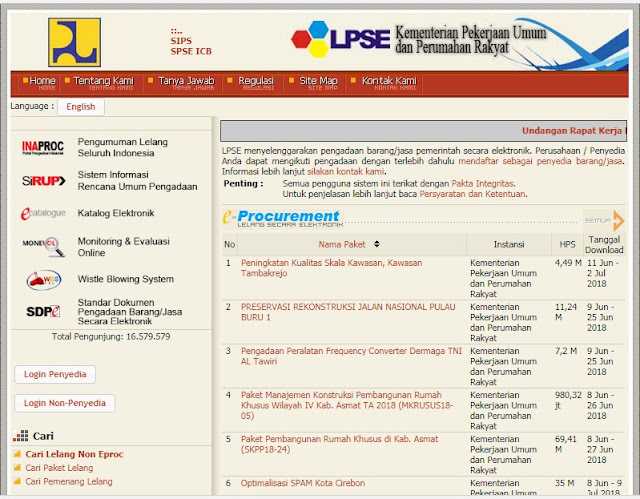The height and width of the screenshot is (499, 640).
Task: Open Paket Pembangunan Rumah Khusus Kab. Asmat
Action: pos(339,444)
